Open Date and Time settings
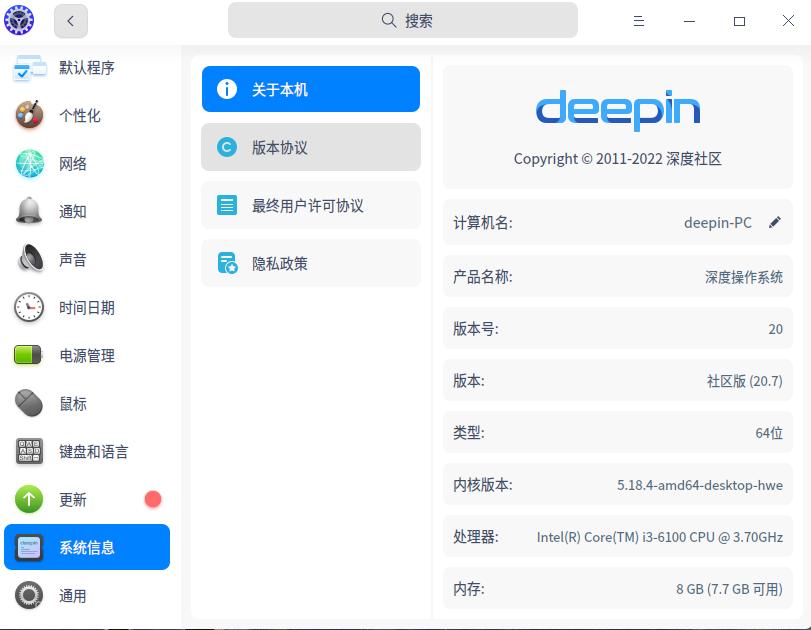This screenshot has width=811, height=630. 88,307
